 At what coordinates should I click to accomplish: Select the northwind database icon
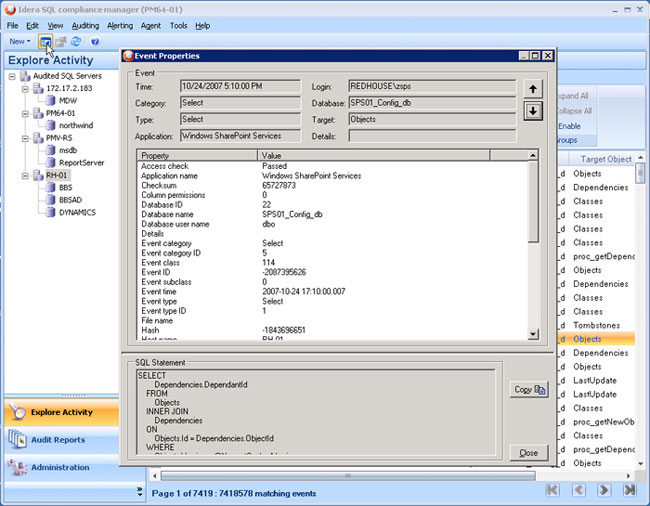point(50,125)
